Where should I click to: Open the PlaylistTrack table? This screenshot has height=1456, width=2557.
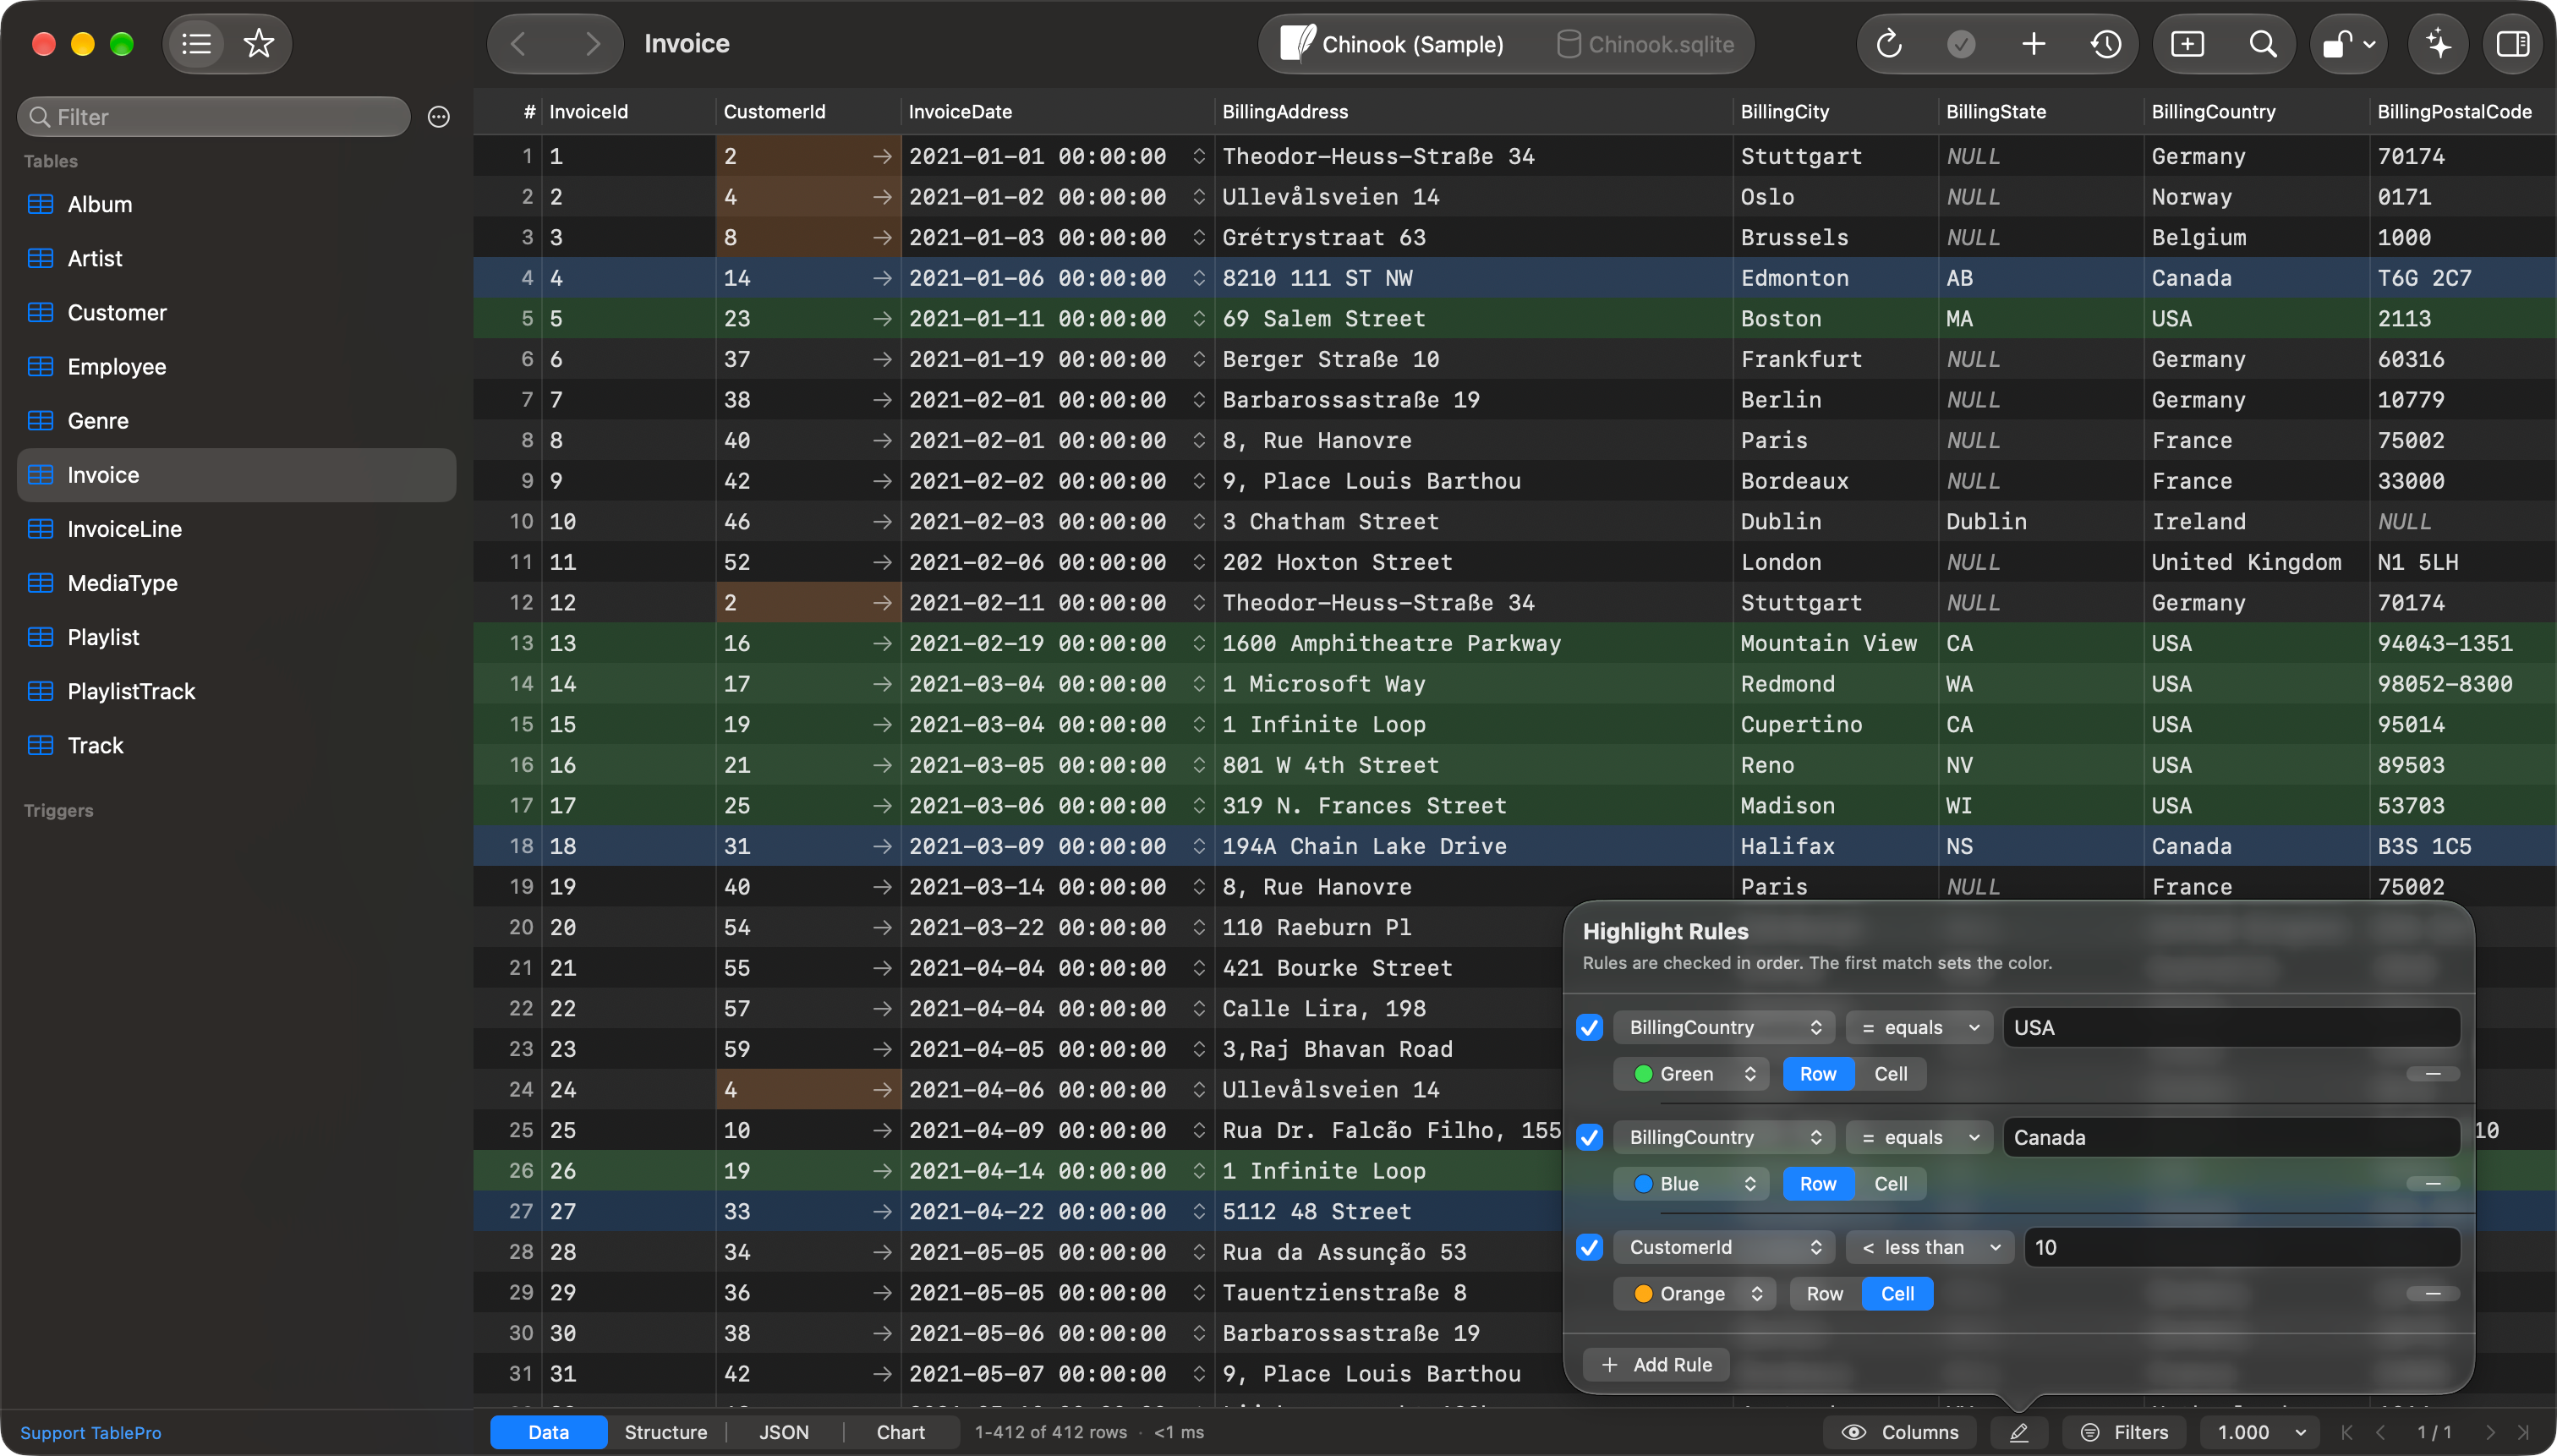(237, 691)
